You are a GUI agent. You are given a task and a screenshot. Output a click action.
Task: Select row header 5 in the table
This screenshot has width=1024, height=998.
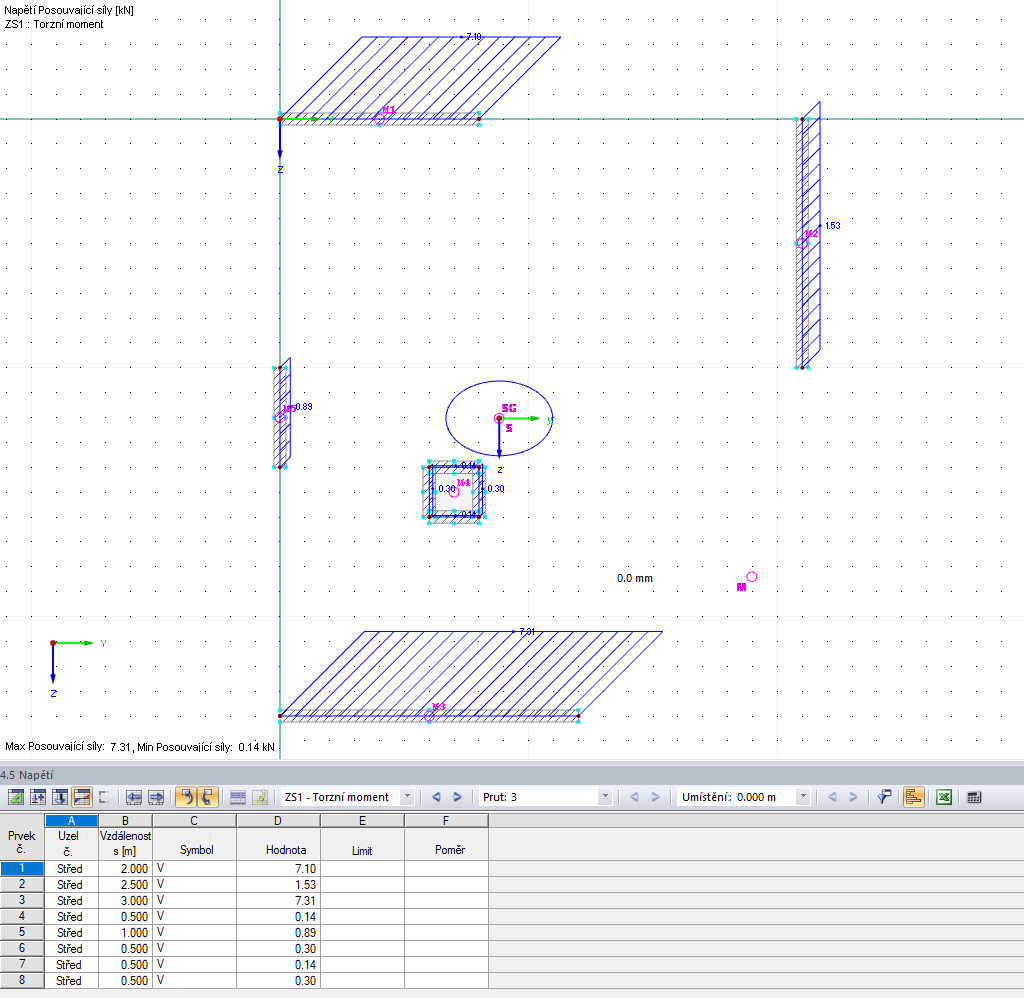coord(22,933)
